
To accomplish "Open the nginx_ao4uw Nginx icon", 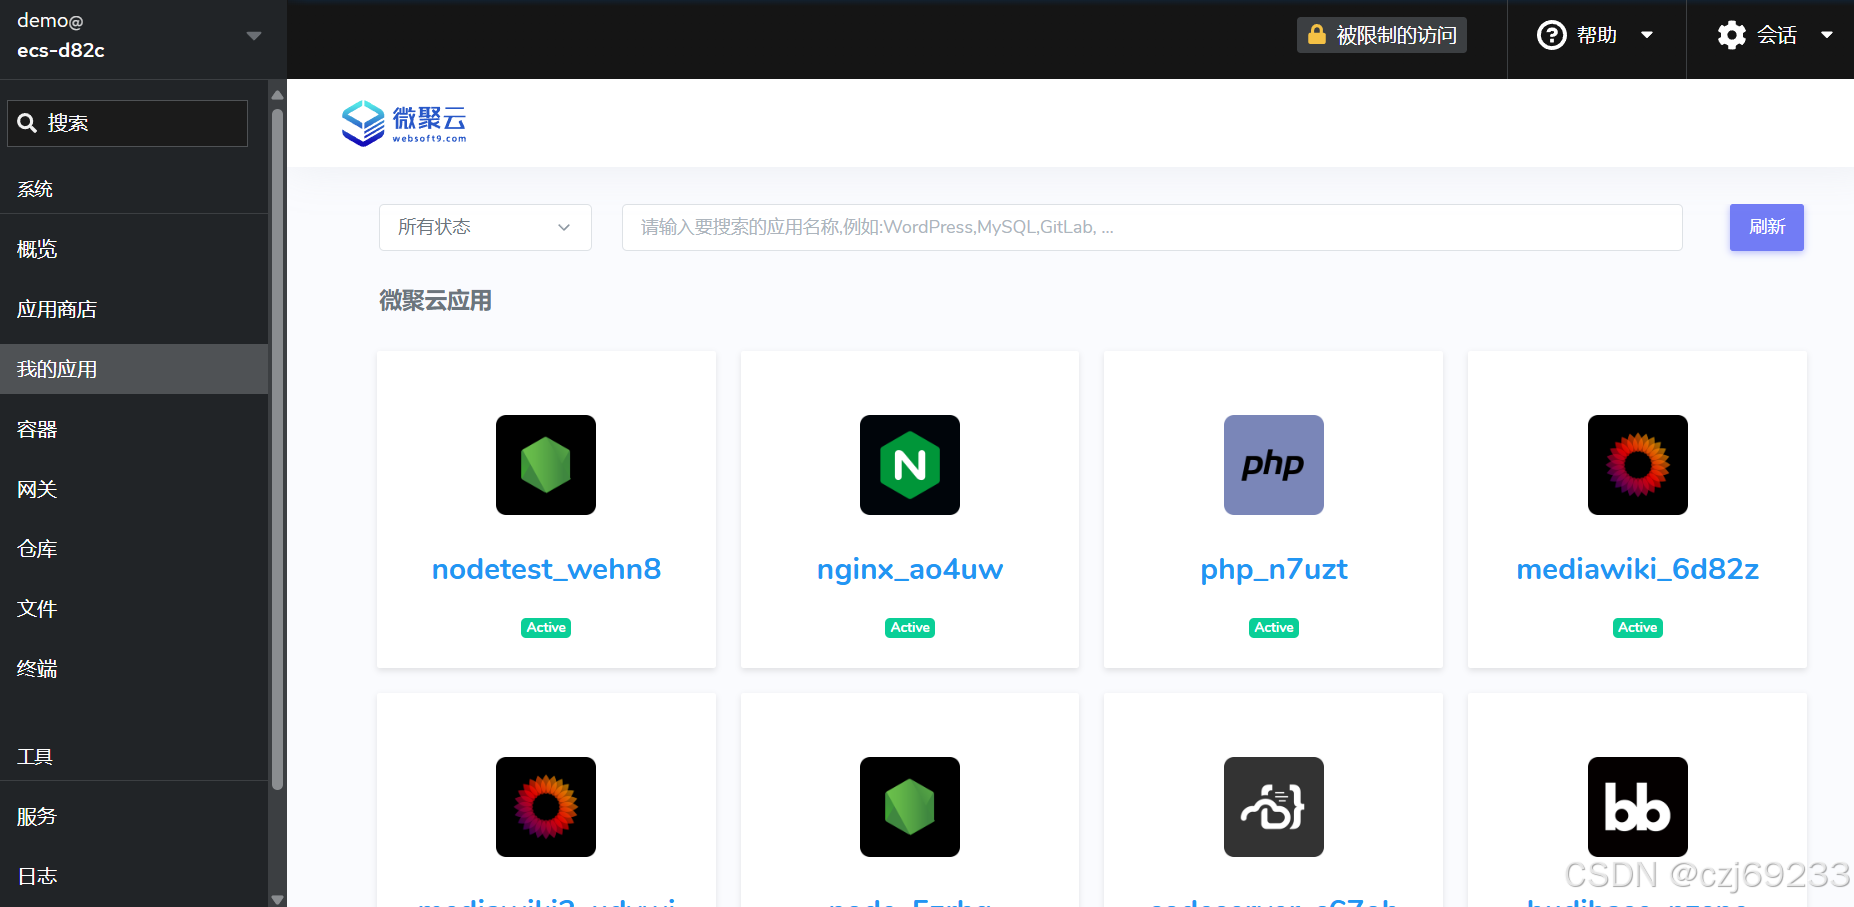I will point(910,465).
